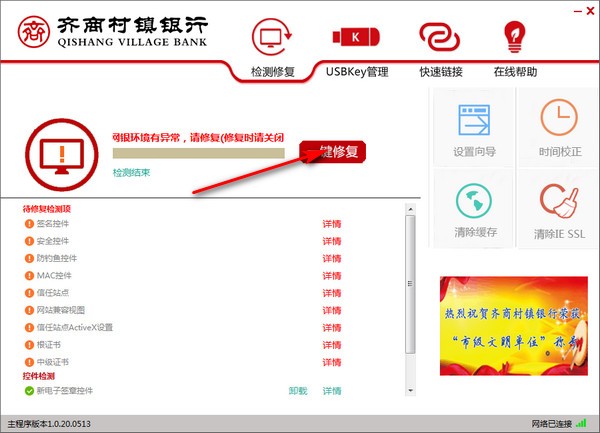
Task: Click warning icon beside 签名控件
Action: [29, 224]
